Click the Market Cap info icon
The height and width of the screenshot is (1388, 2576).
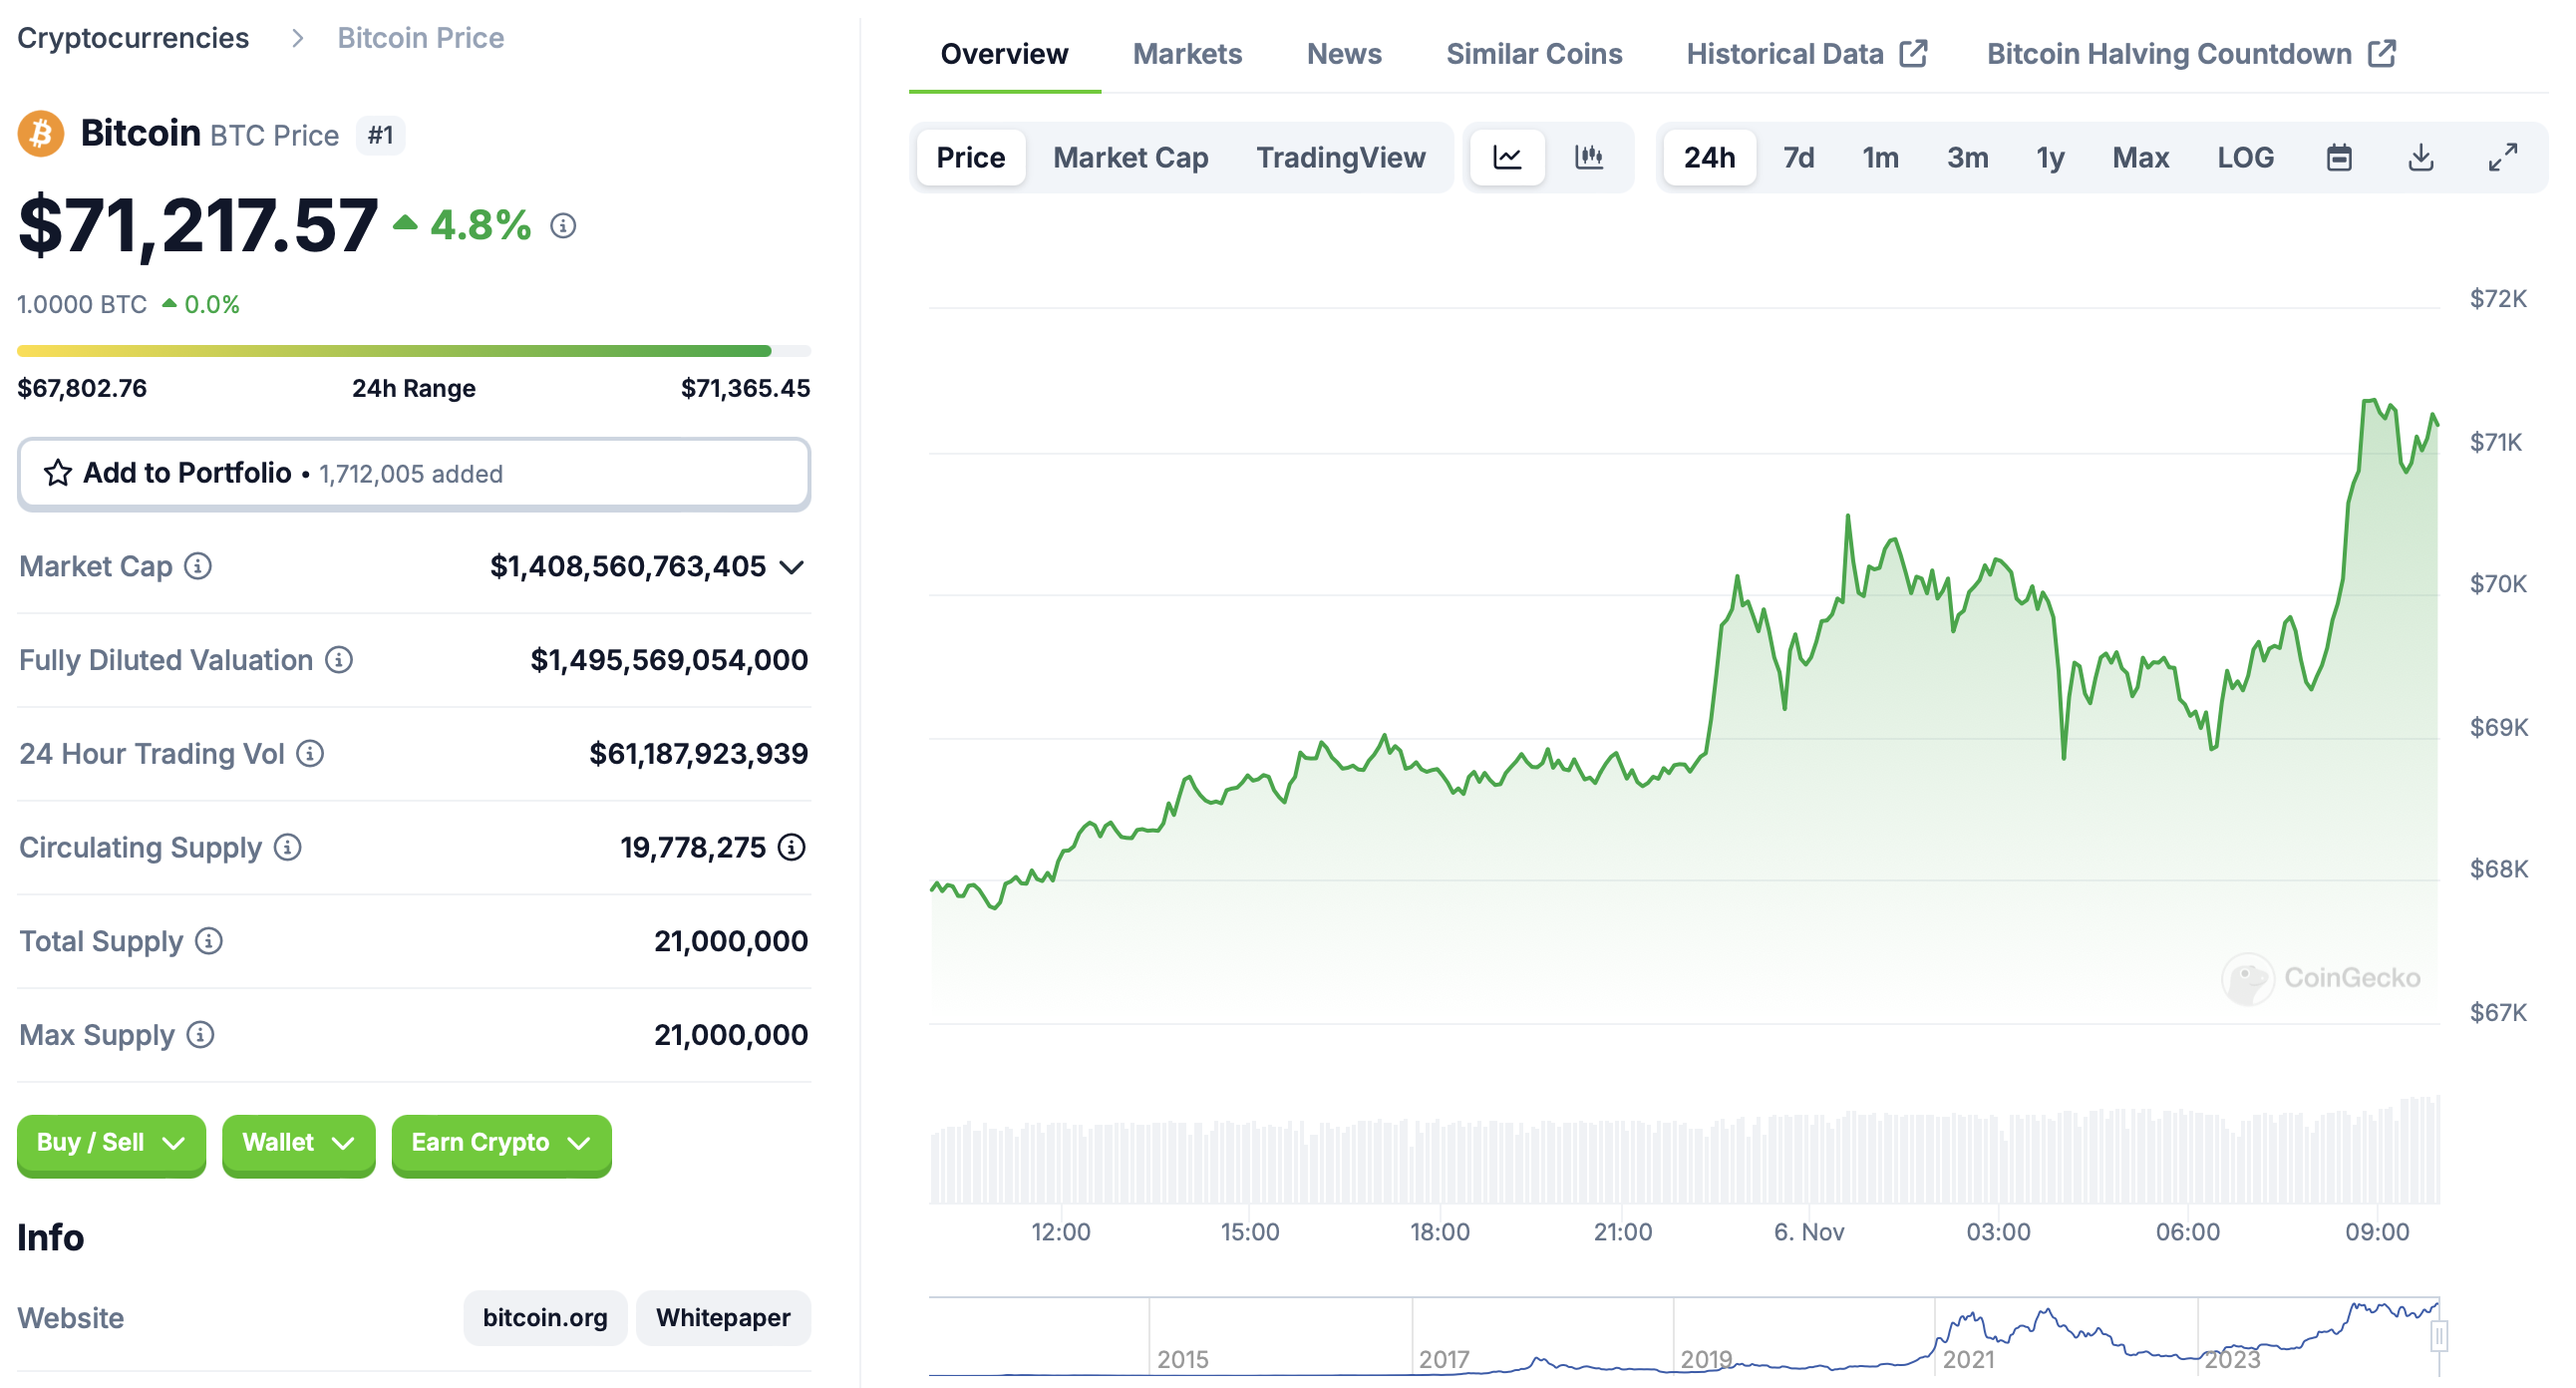click(198, 566)
